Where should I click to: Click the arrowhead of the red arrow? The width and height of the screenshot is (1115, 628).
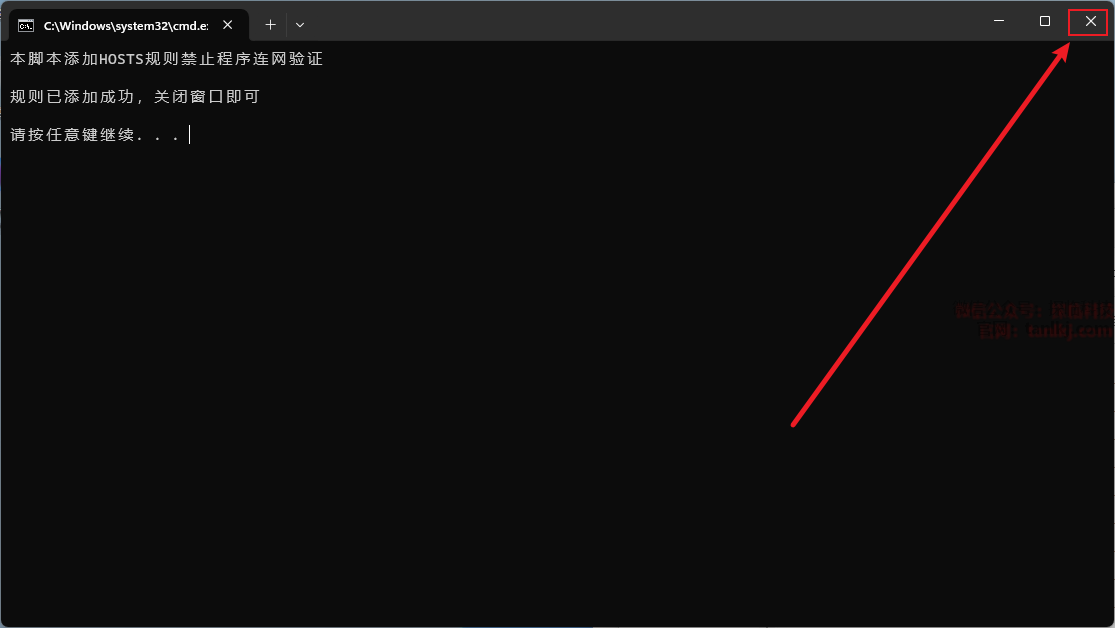[x=1062, y=53]
